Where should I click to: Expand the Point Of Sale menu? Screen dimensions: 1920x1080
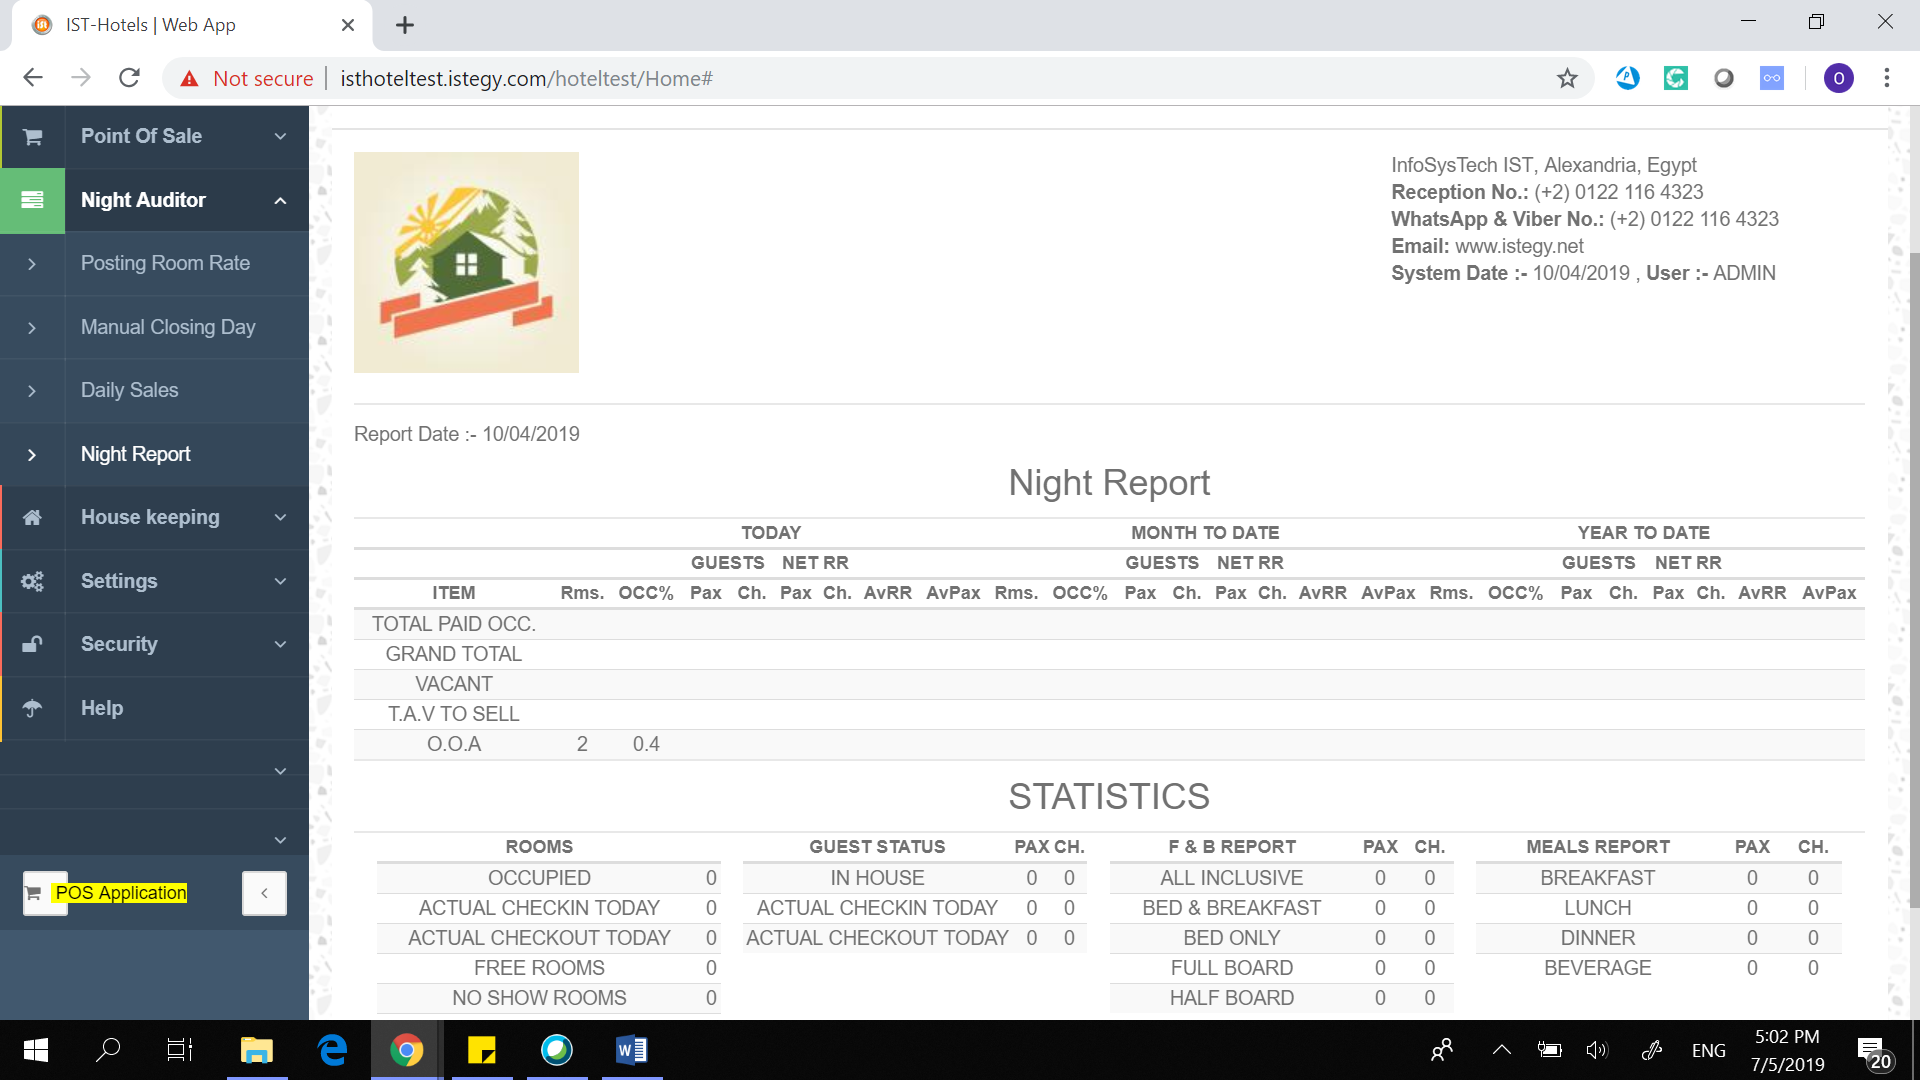click(280, 136)
